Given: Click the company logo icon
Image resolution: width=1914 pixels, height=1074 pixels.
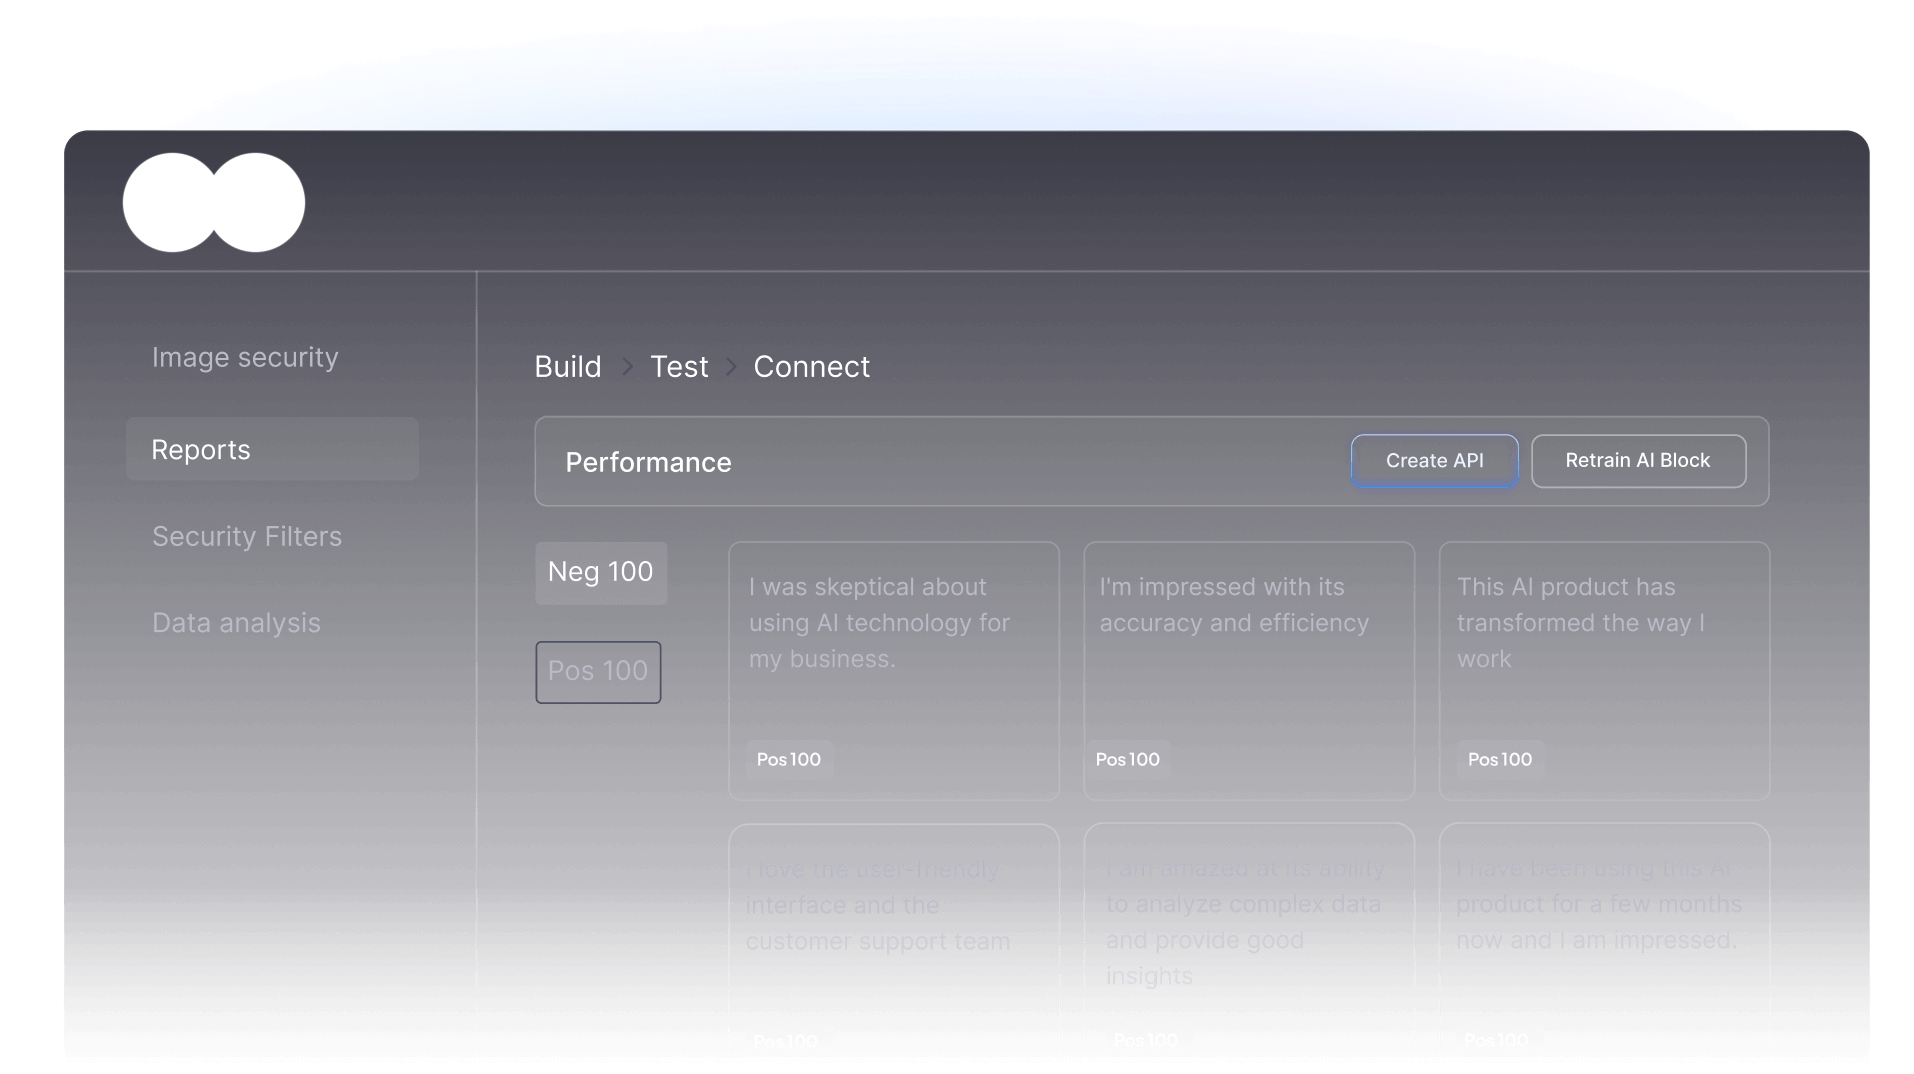Looking at the screenshot, I should coord(213,202).
